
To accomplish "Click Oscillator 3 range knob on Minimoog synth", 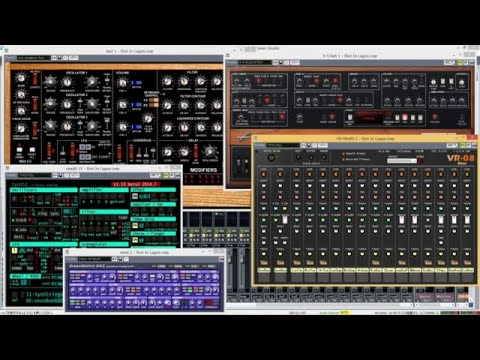I will click(x=51, y=126).
